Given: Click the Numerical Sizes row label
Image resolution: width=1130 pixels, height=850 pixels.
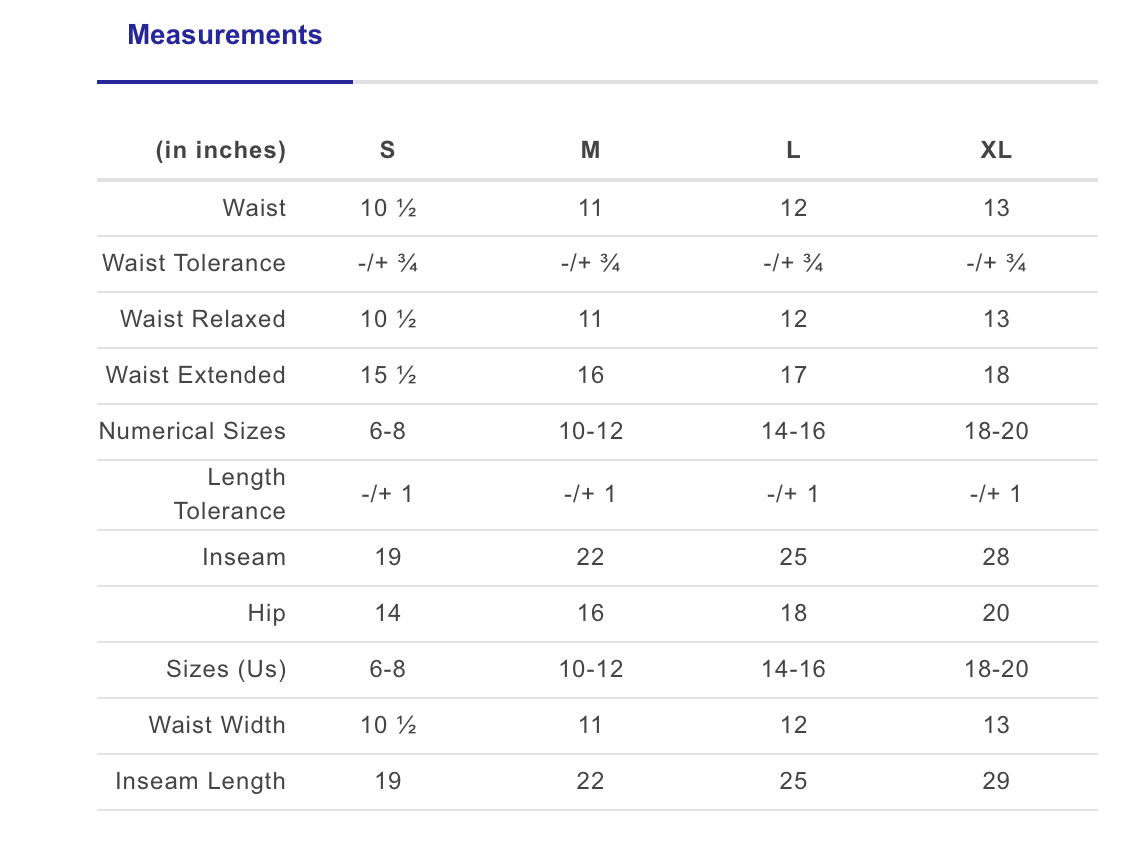Looking at the screenshot, I should 192,430.
